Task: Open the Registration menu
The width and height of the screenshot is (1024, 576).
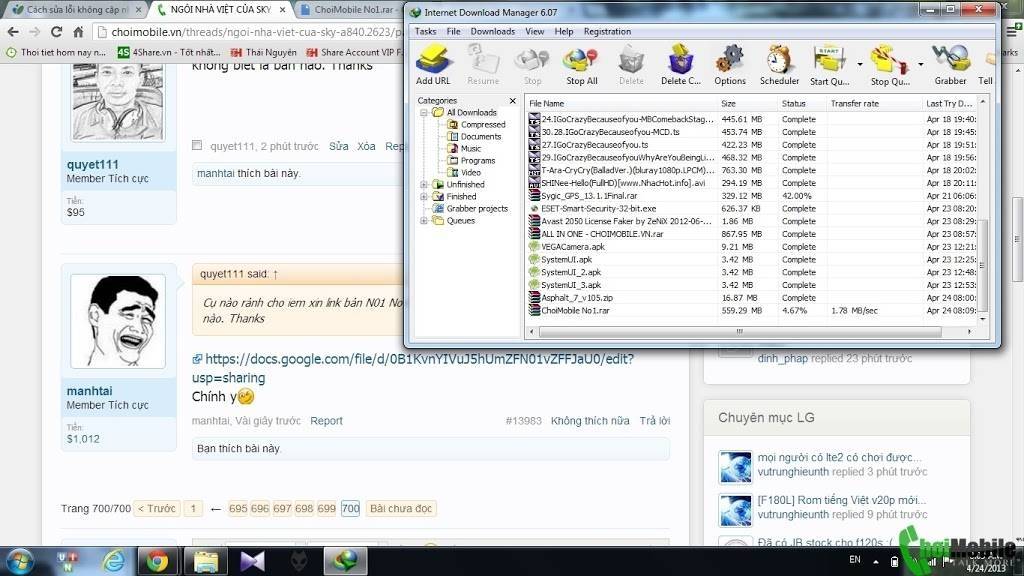Action: click(x=607, y=32)
